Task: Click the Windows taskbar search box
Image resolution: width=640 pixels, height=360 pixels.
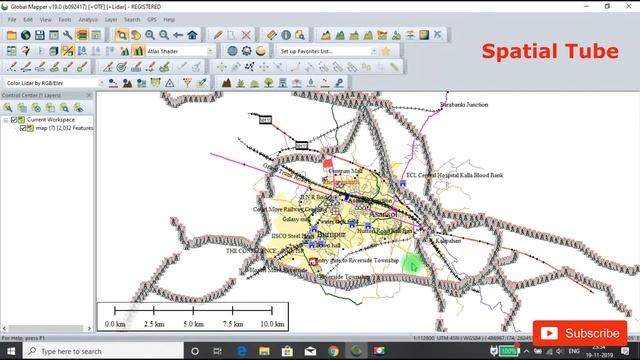Action: coord(103,351)
